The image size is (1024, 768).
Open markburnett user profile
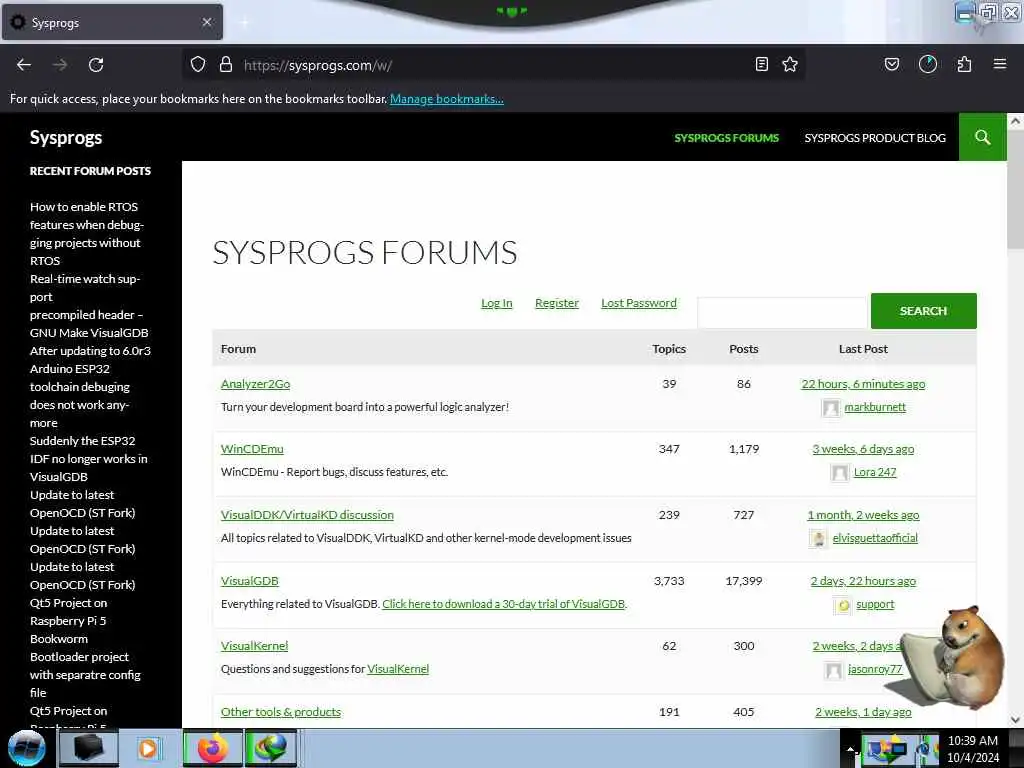tap(875, 407)
